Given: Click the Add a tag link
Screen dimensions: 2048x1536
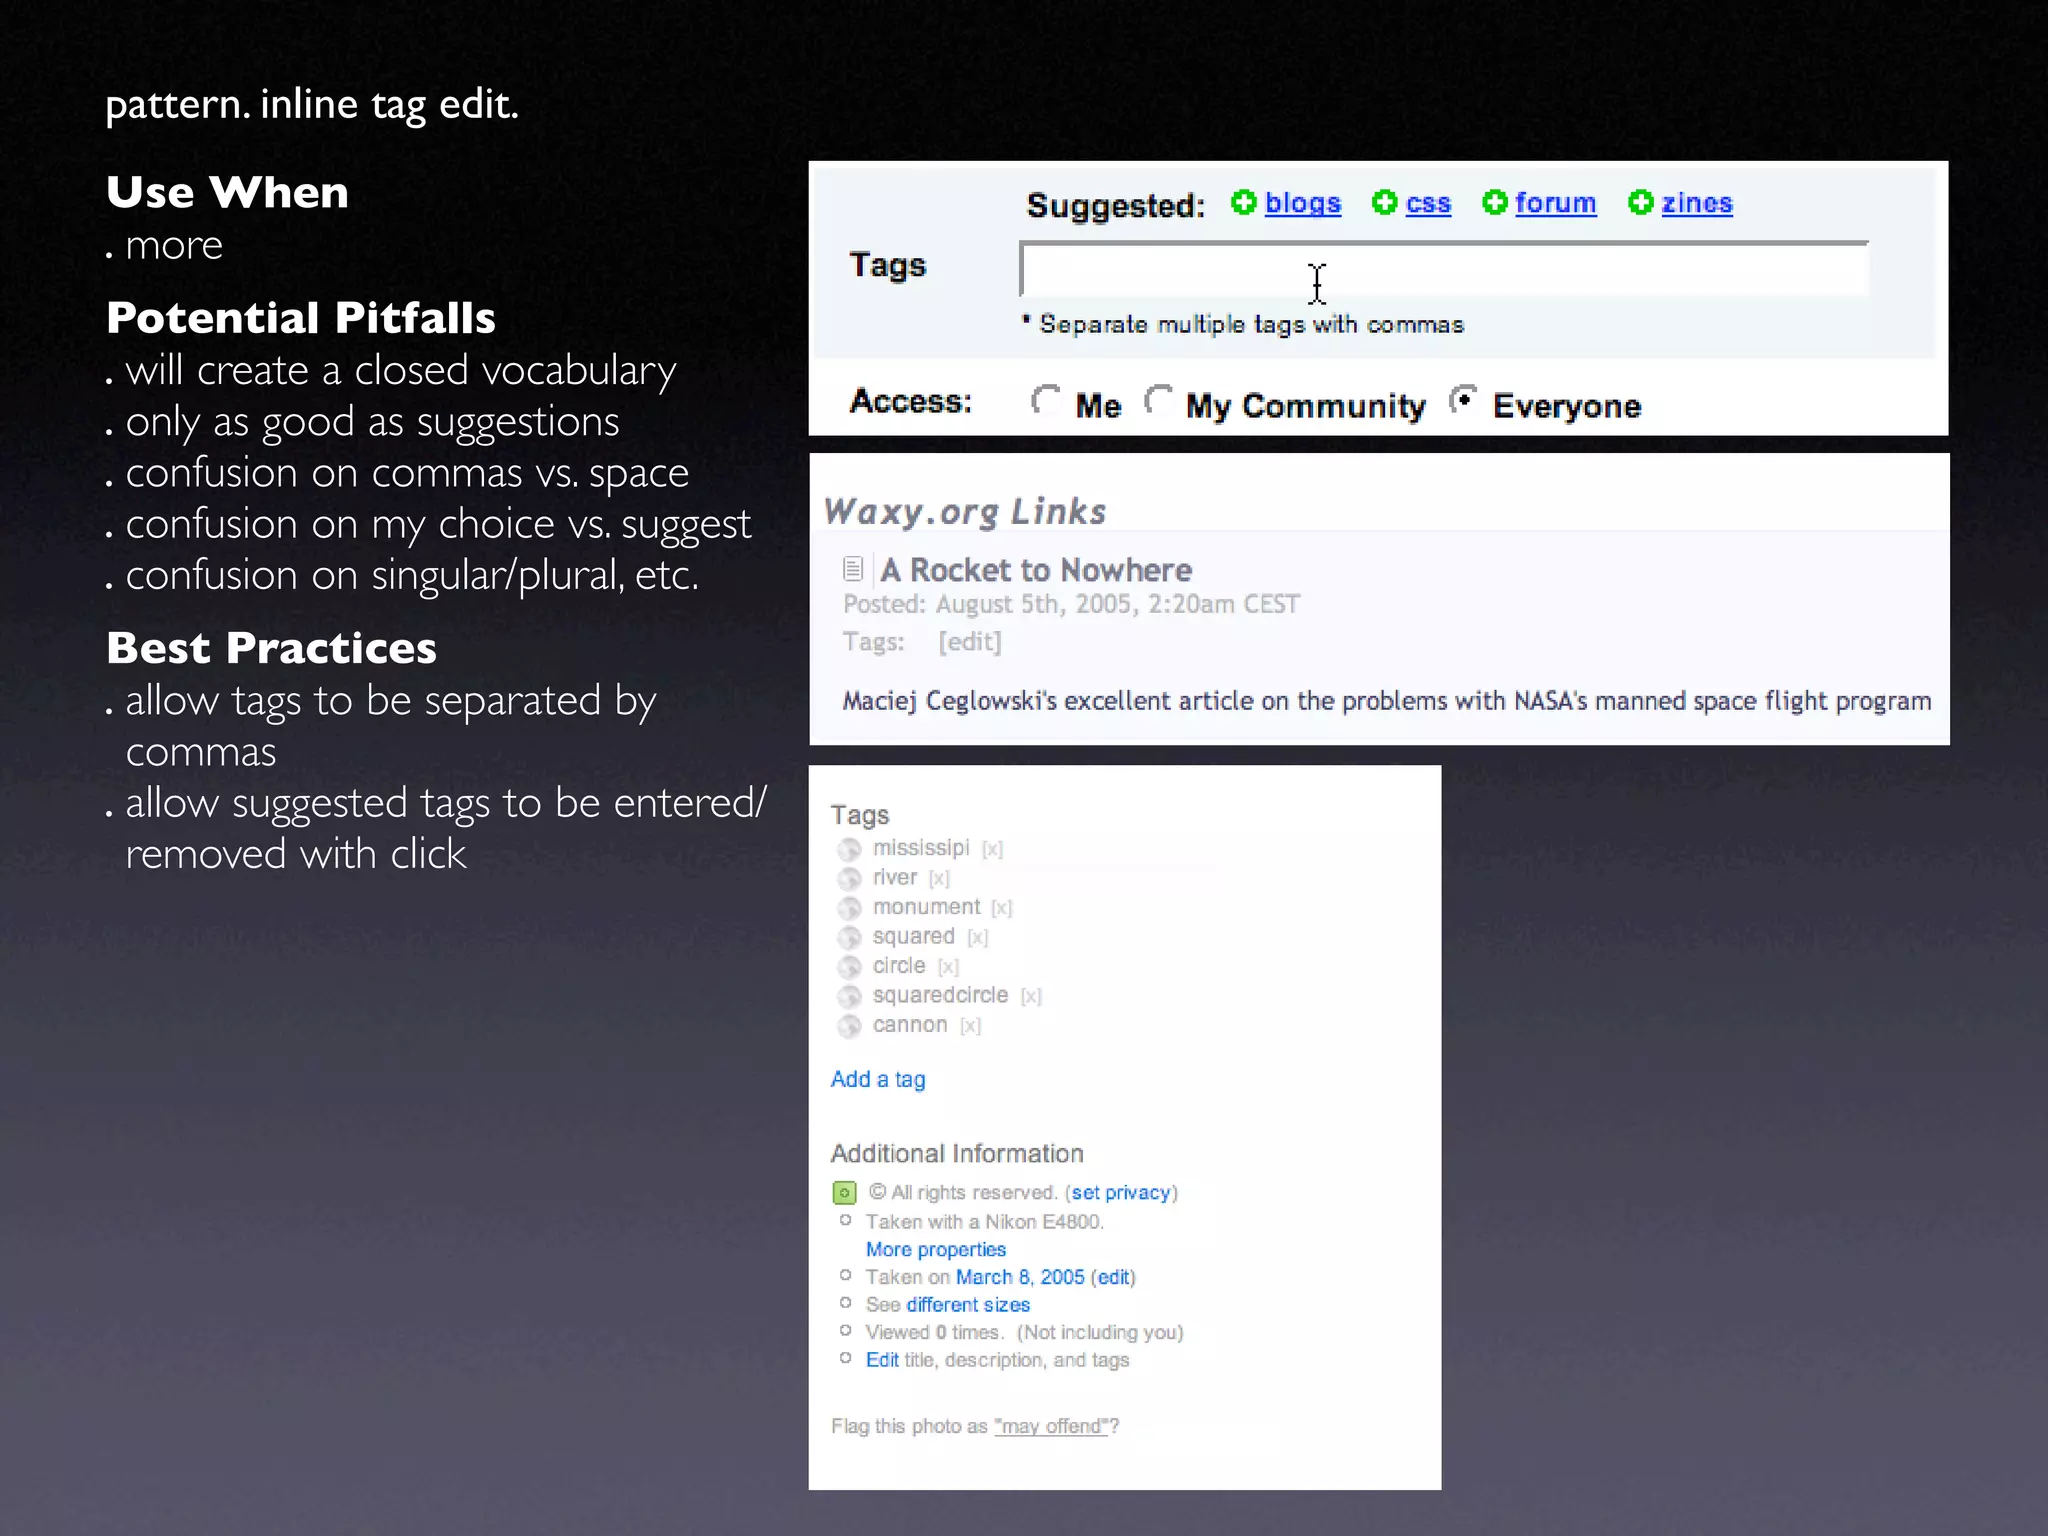Looking at the screenshot, I should pyautogui.click(x=878, y=1079).
